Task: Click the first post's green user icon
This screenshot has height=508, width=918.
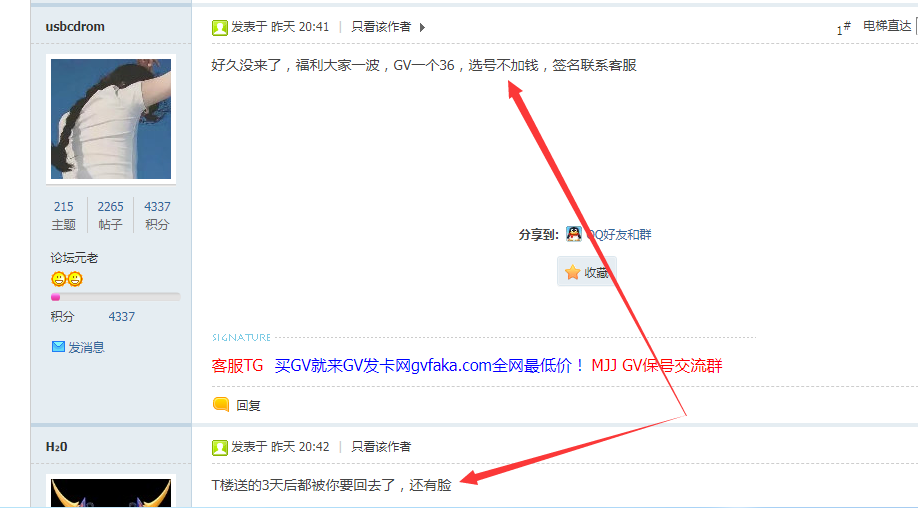Action: [220, 28]
